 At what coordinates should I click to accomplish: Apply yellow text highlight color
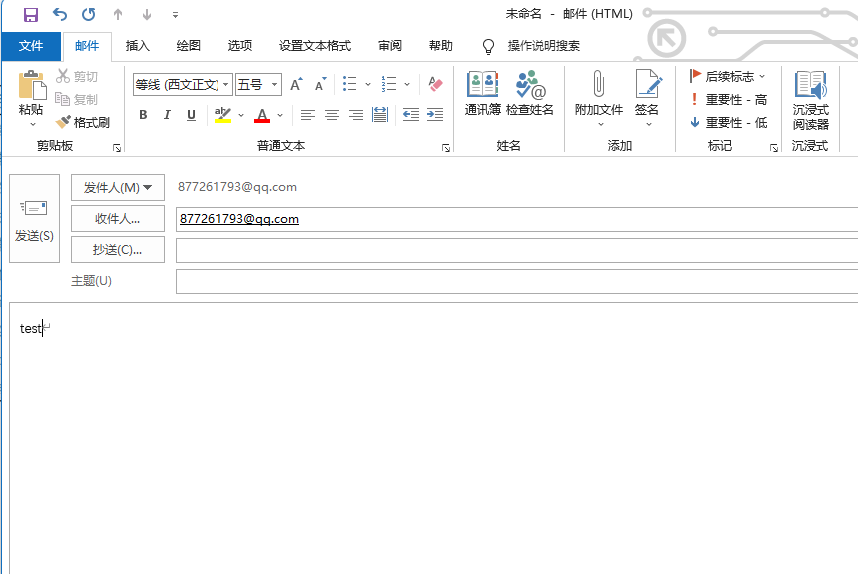[223, 115]
